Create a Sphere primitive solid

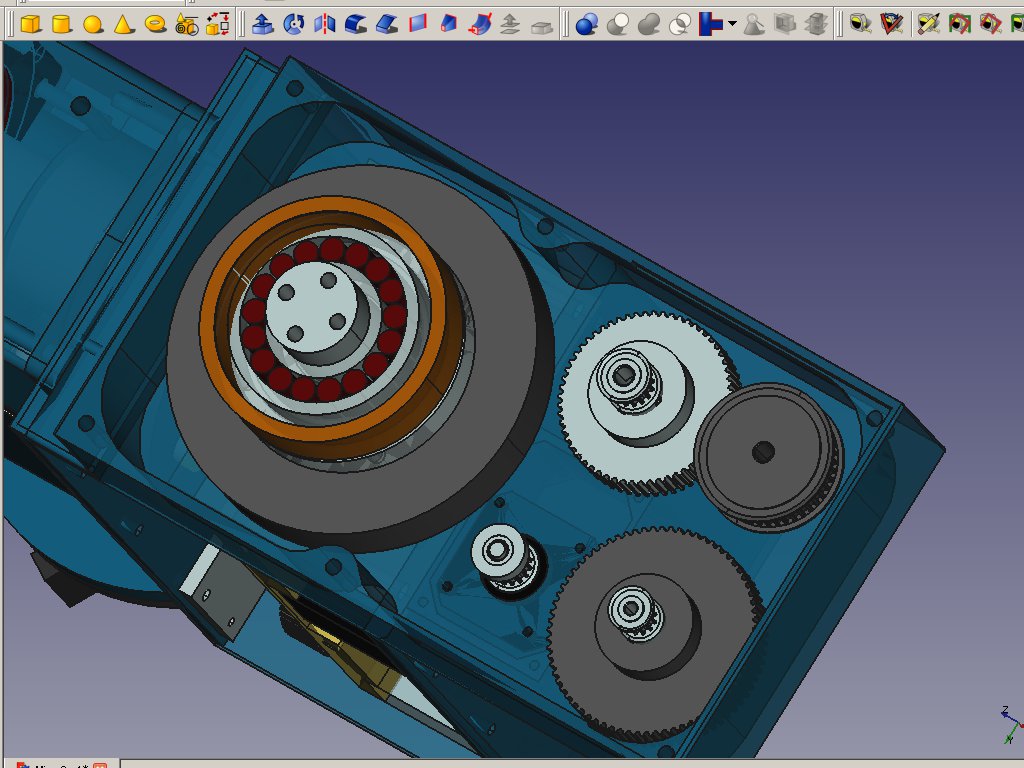[x=93, y=24]
